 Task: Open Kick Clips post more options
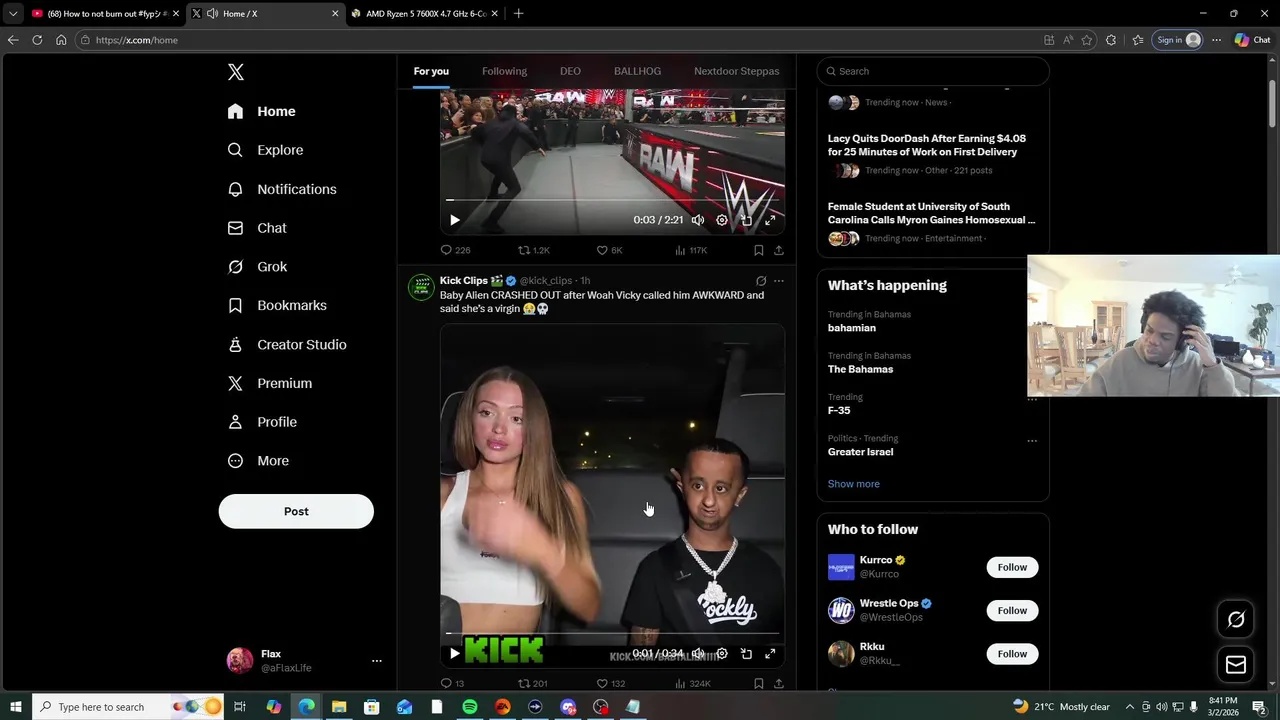(x=779, y=281)
